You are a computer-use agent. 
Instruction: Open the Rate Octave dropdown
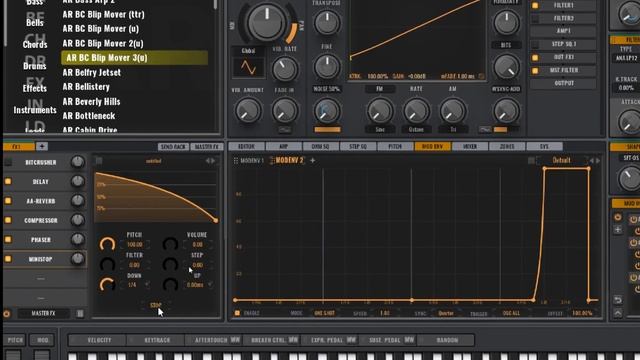[416, 129]
